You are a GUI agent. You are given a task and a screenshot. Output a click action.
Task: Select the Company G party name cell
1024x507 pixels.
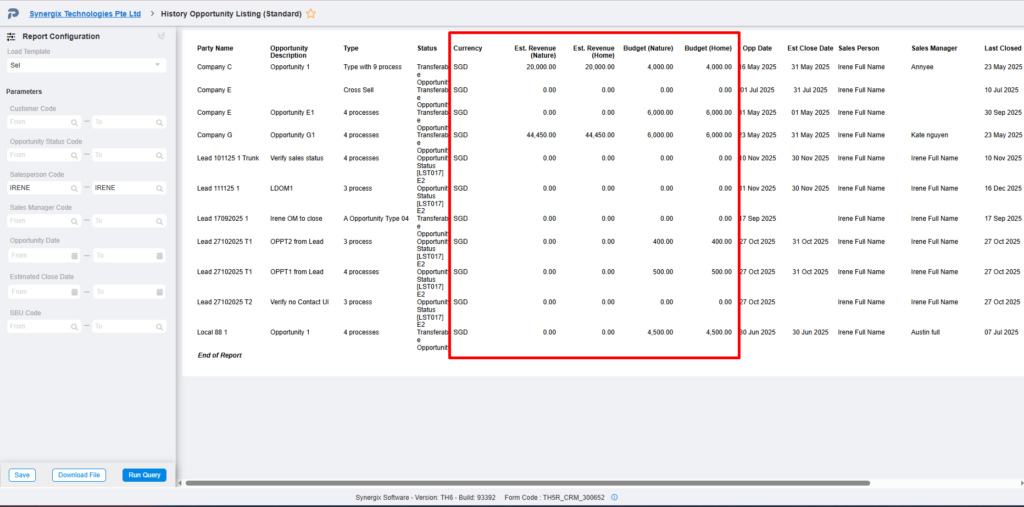click(x=215, y=135)
